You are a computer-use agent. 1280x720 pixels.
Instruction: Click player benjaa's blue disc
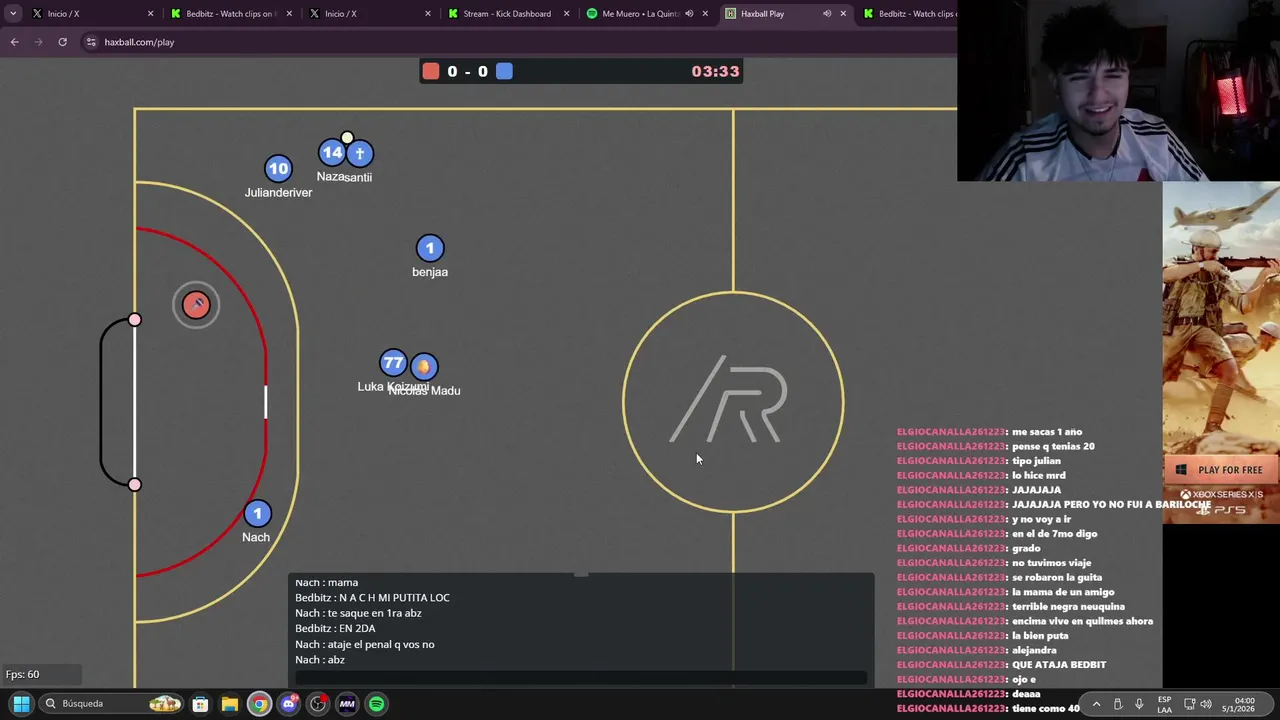pos(430,248)
